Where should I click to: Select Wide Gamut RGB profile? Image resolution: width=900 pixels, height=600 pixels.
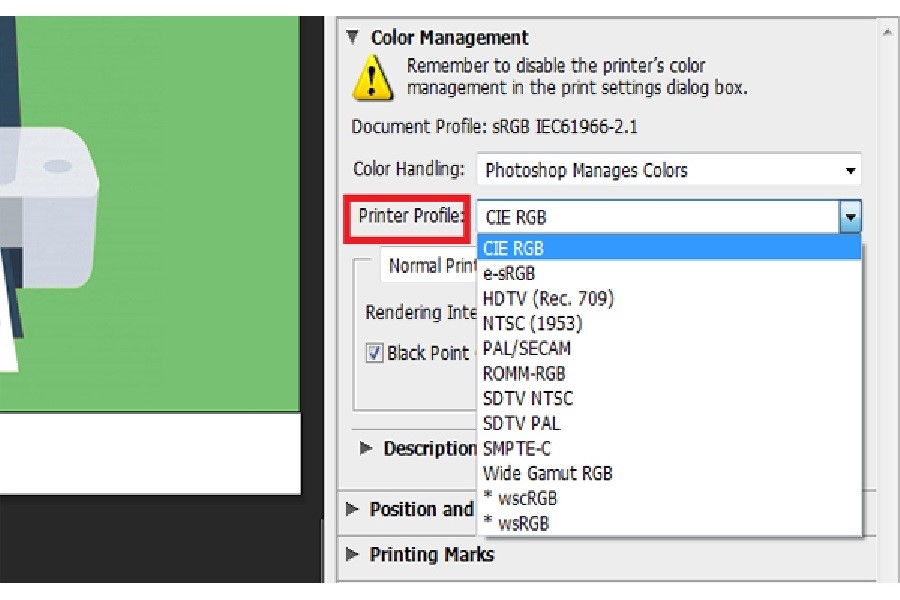pyautogui.click(x=548, y=473)
